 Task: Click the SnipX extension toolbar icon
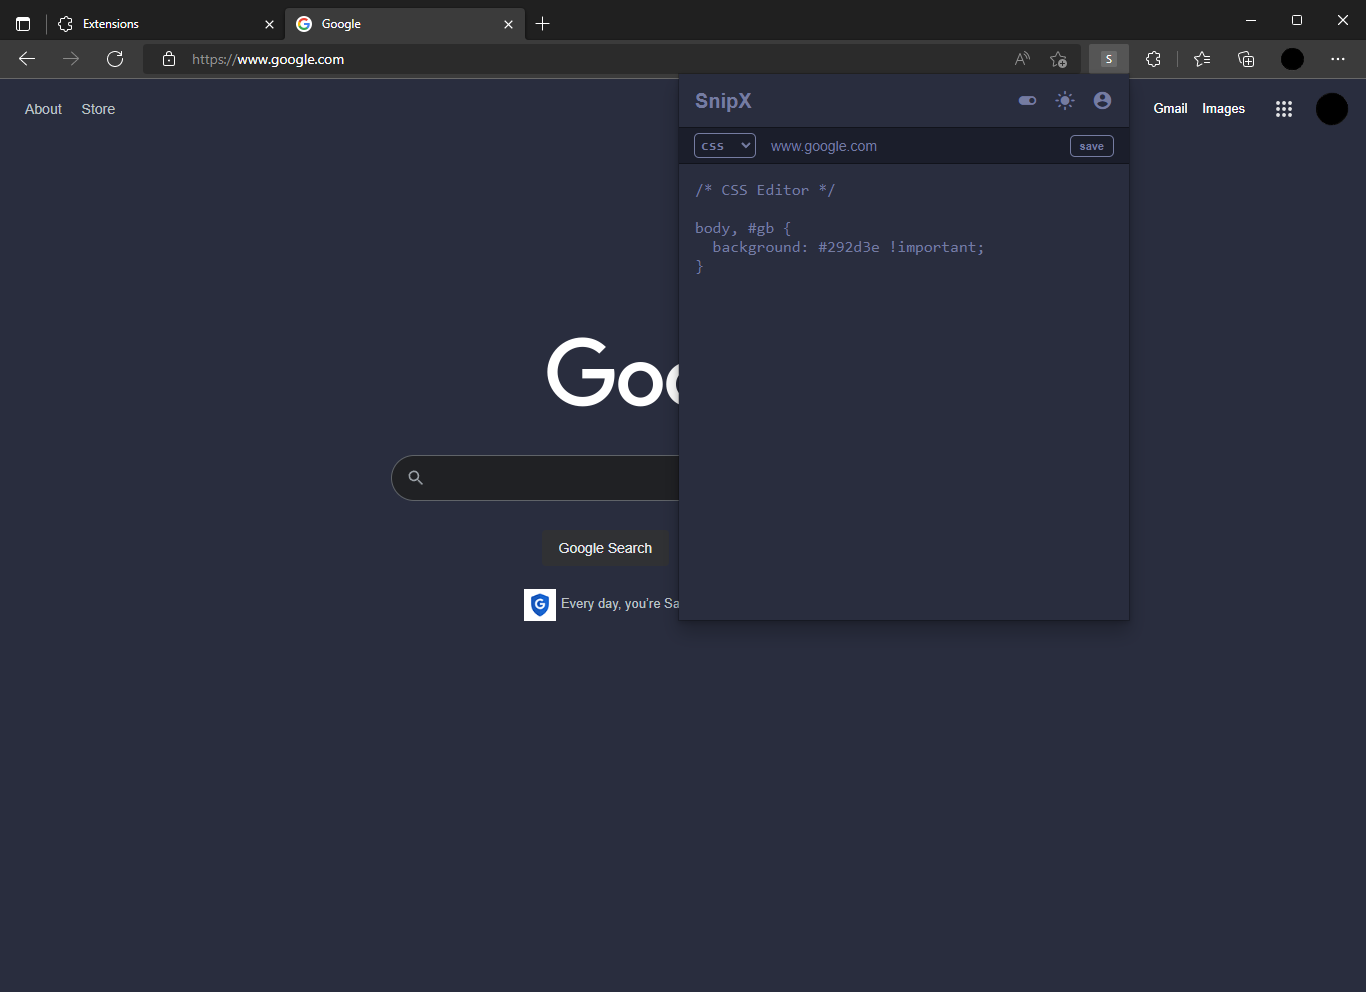pyautogui.click(x=1108, y=59)
